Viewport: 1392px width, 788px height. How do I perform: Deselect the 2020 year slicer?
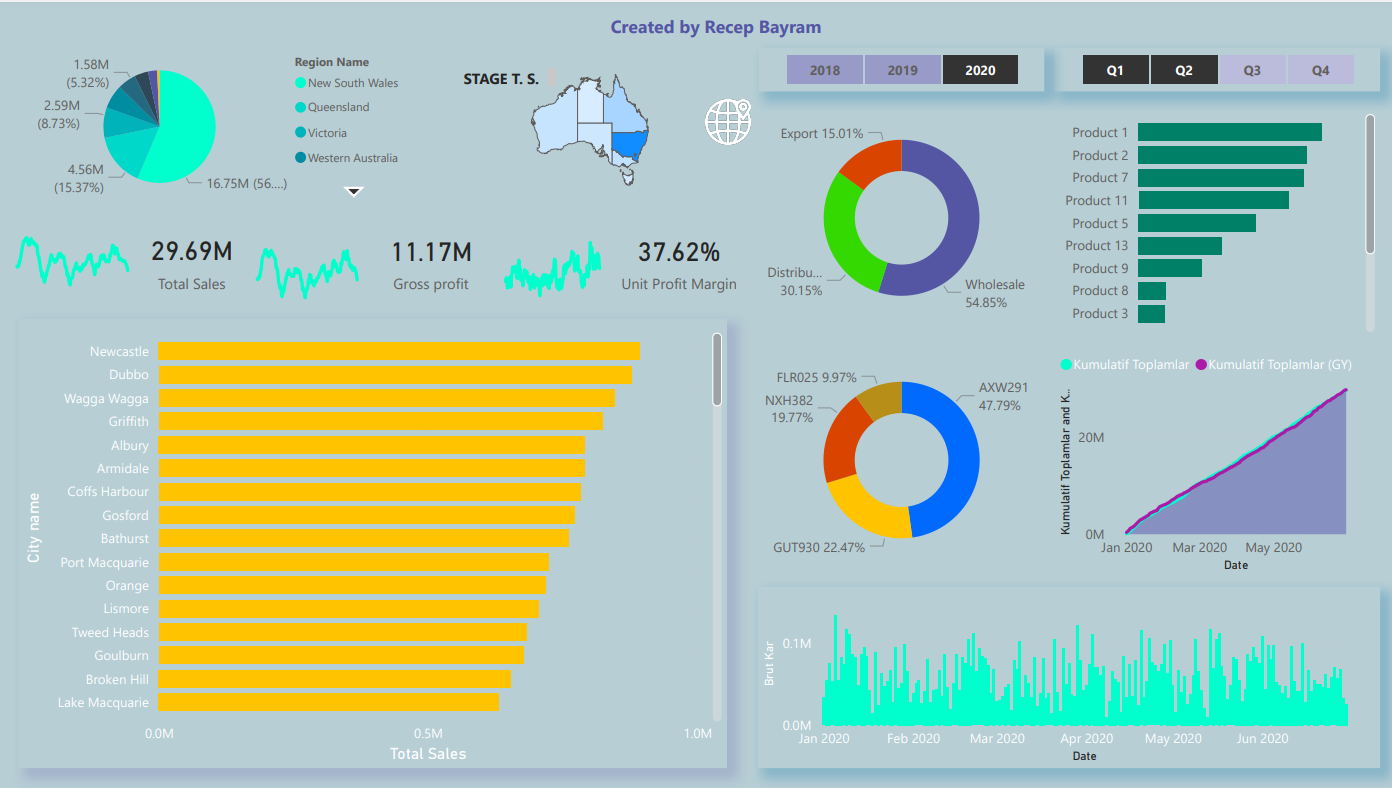(980, 71)
